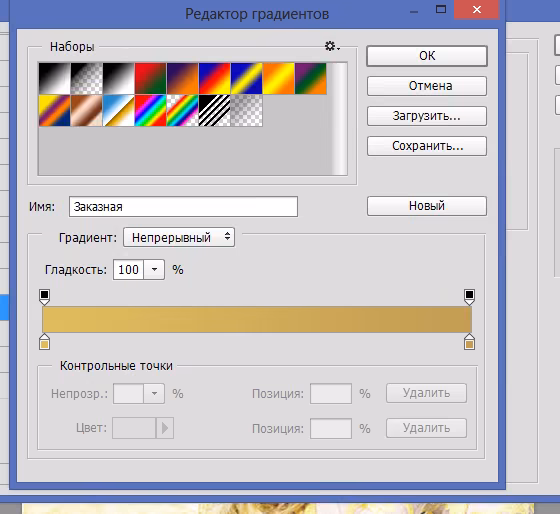Select the left color stop

(x=44, y=342)
